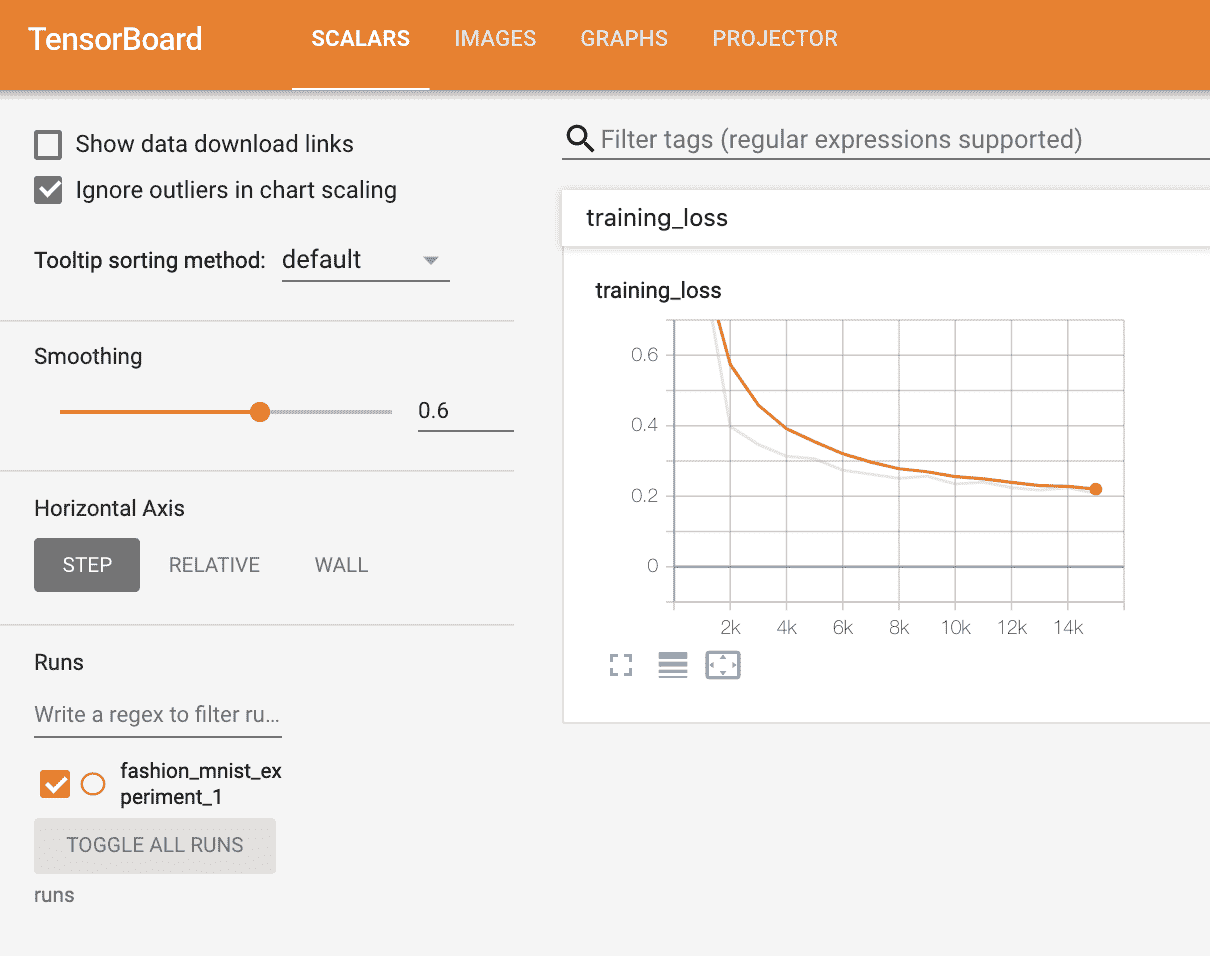Viewport: 1210px width, 956px height.
Task: Select the SCALARS tab
Action: 360,38
